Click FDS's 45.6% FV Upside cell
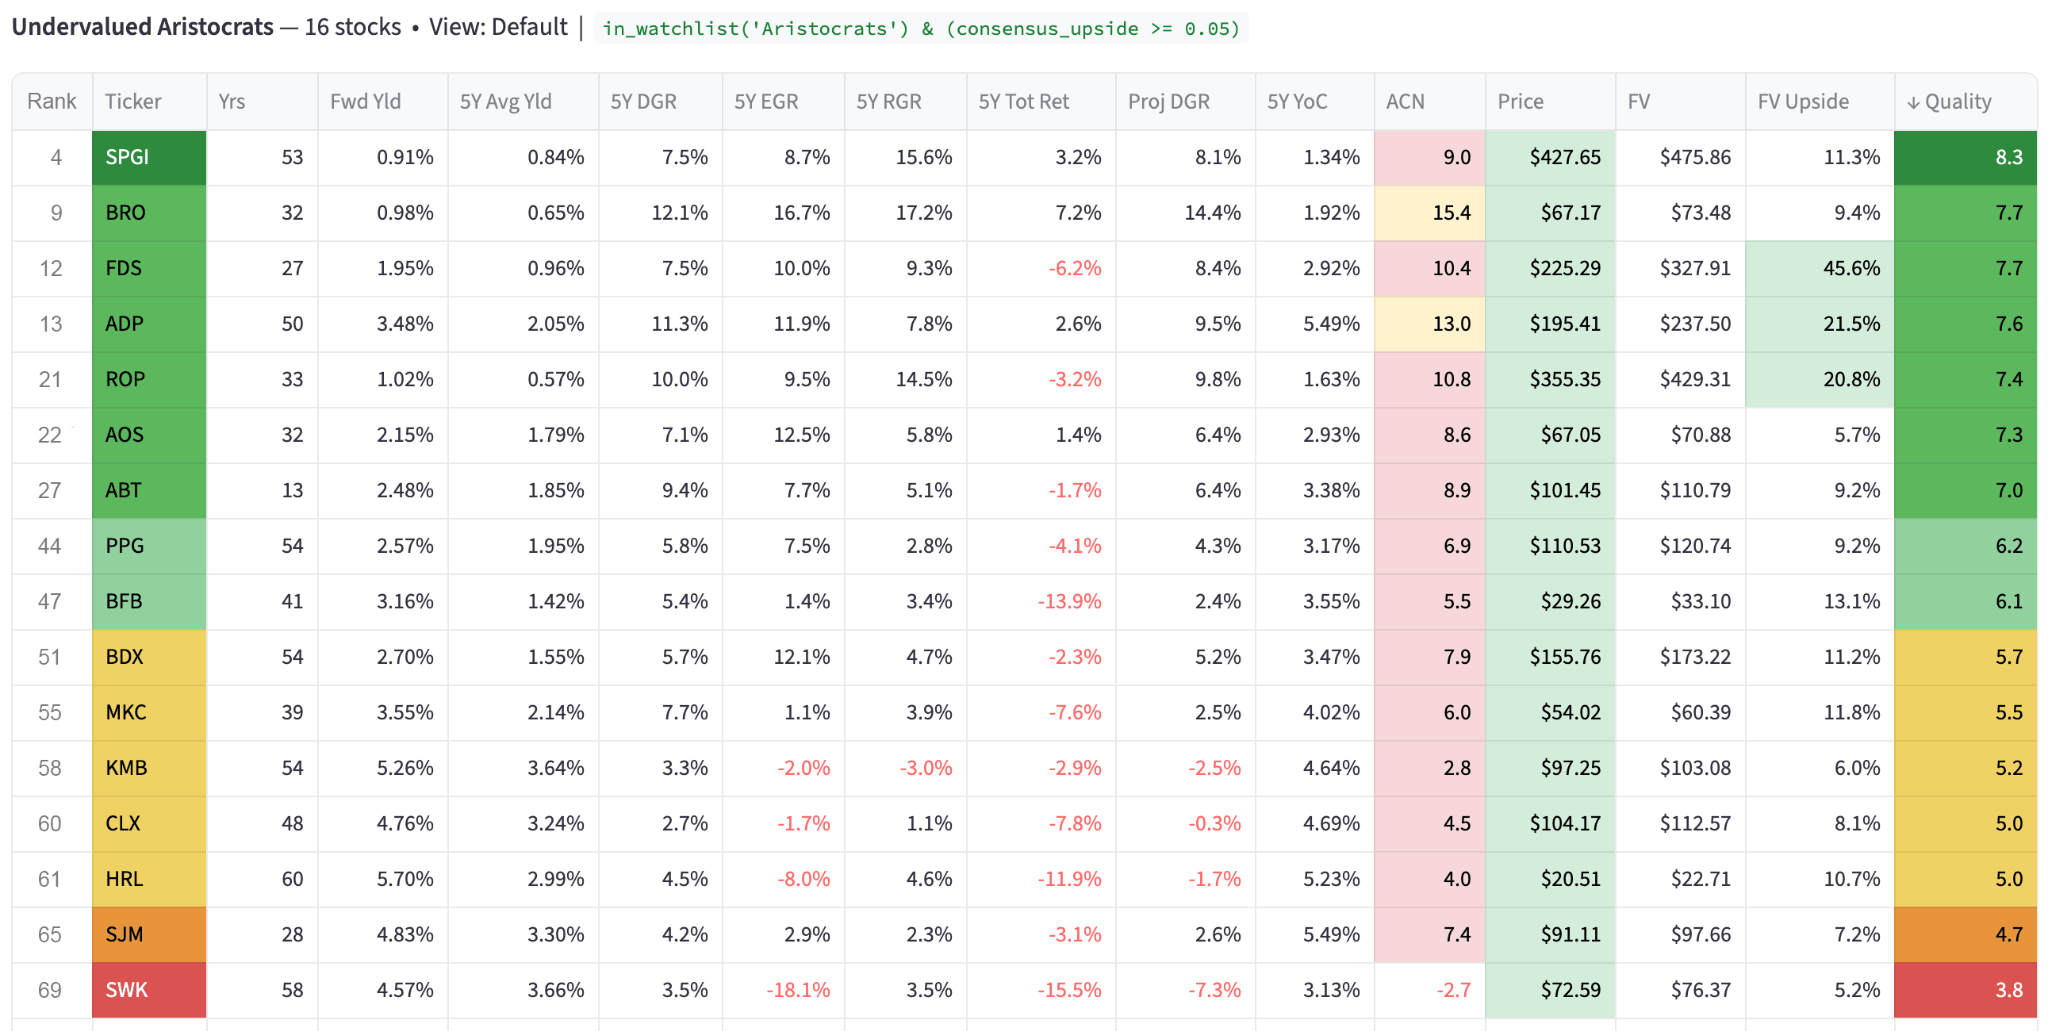Image resolution: width=2048 pixels, height=1031 pixels. [x=1820, y=268]
